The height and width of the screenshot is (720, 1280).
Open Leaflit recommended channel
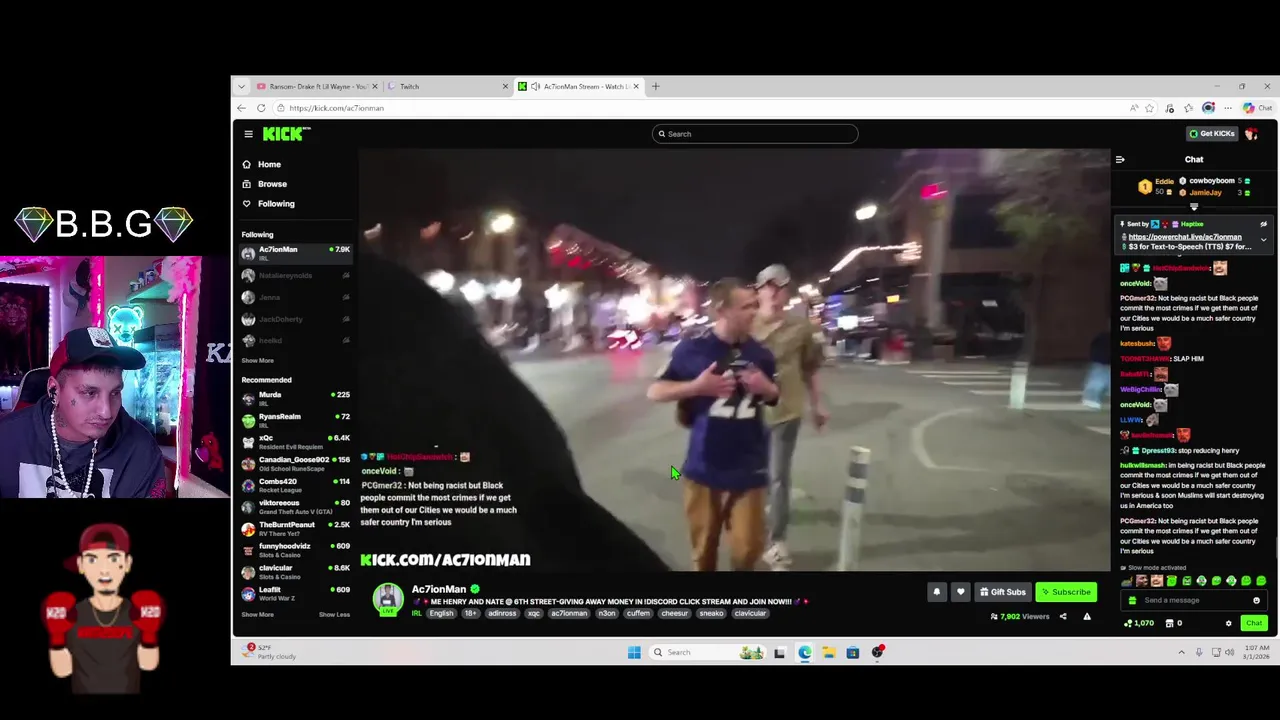pos(295,594)
